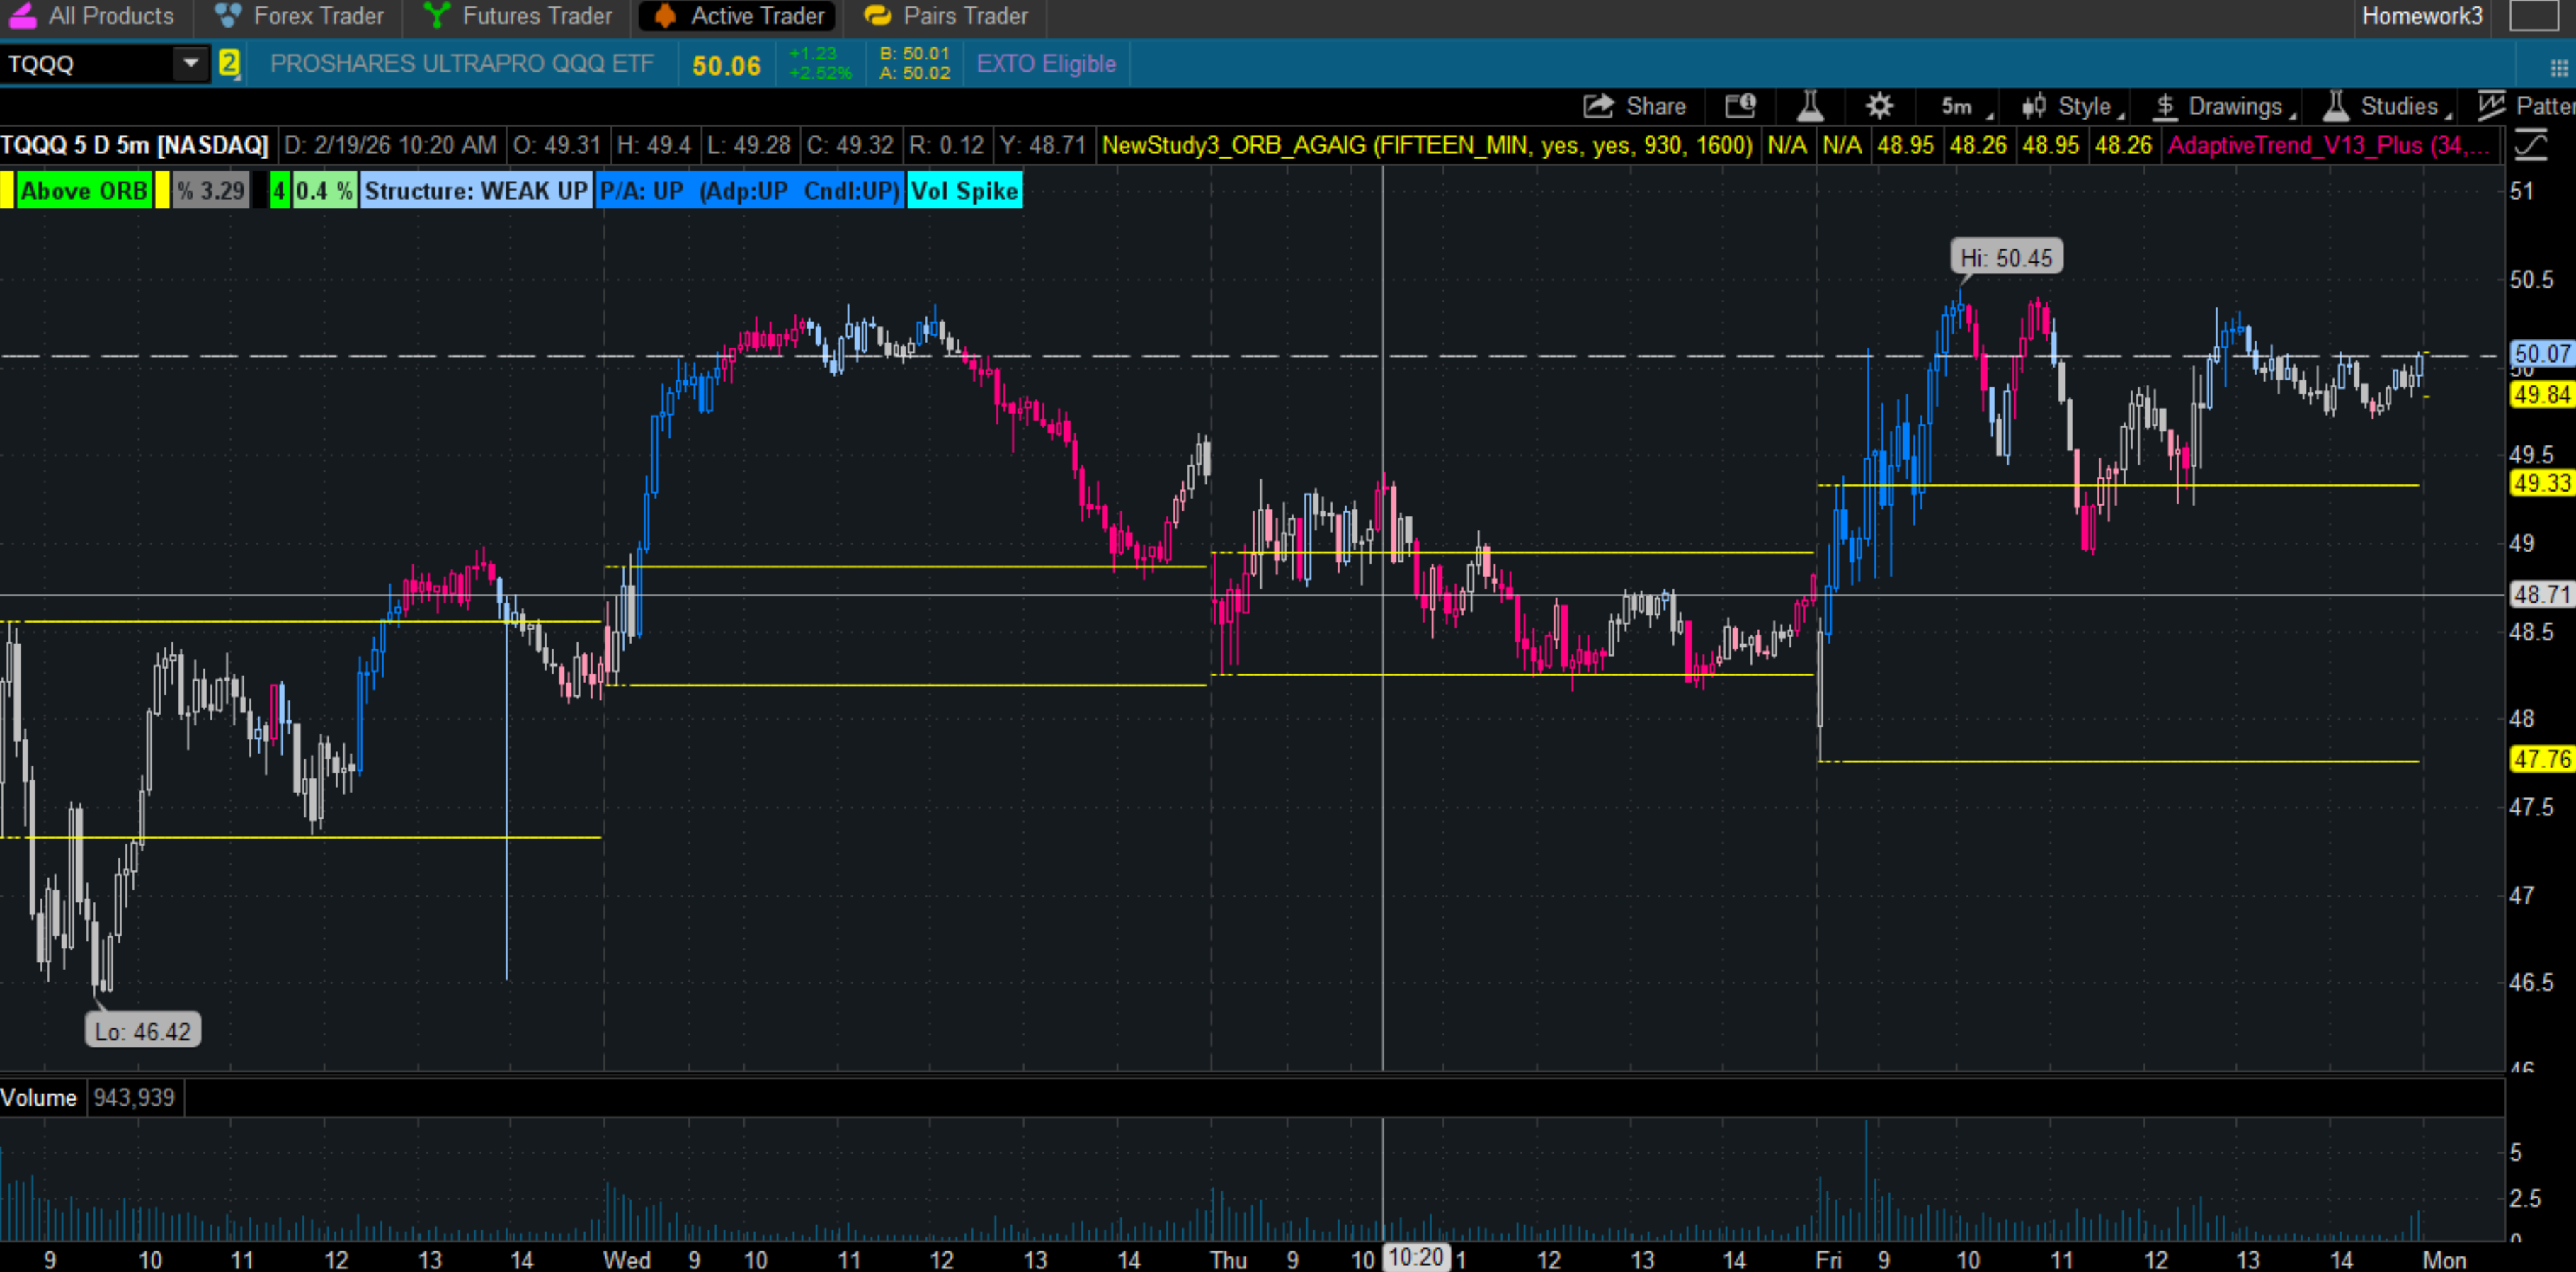Open the symbol info card icon
This screenshot has width=2576, height=1272.
click(1740, 106)
